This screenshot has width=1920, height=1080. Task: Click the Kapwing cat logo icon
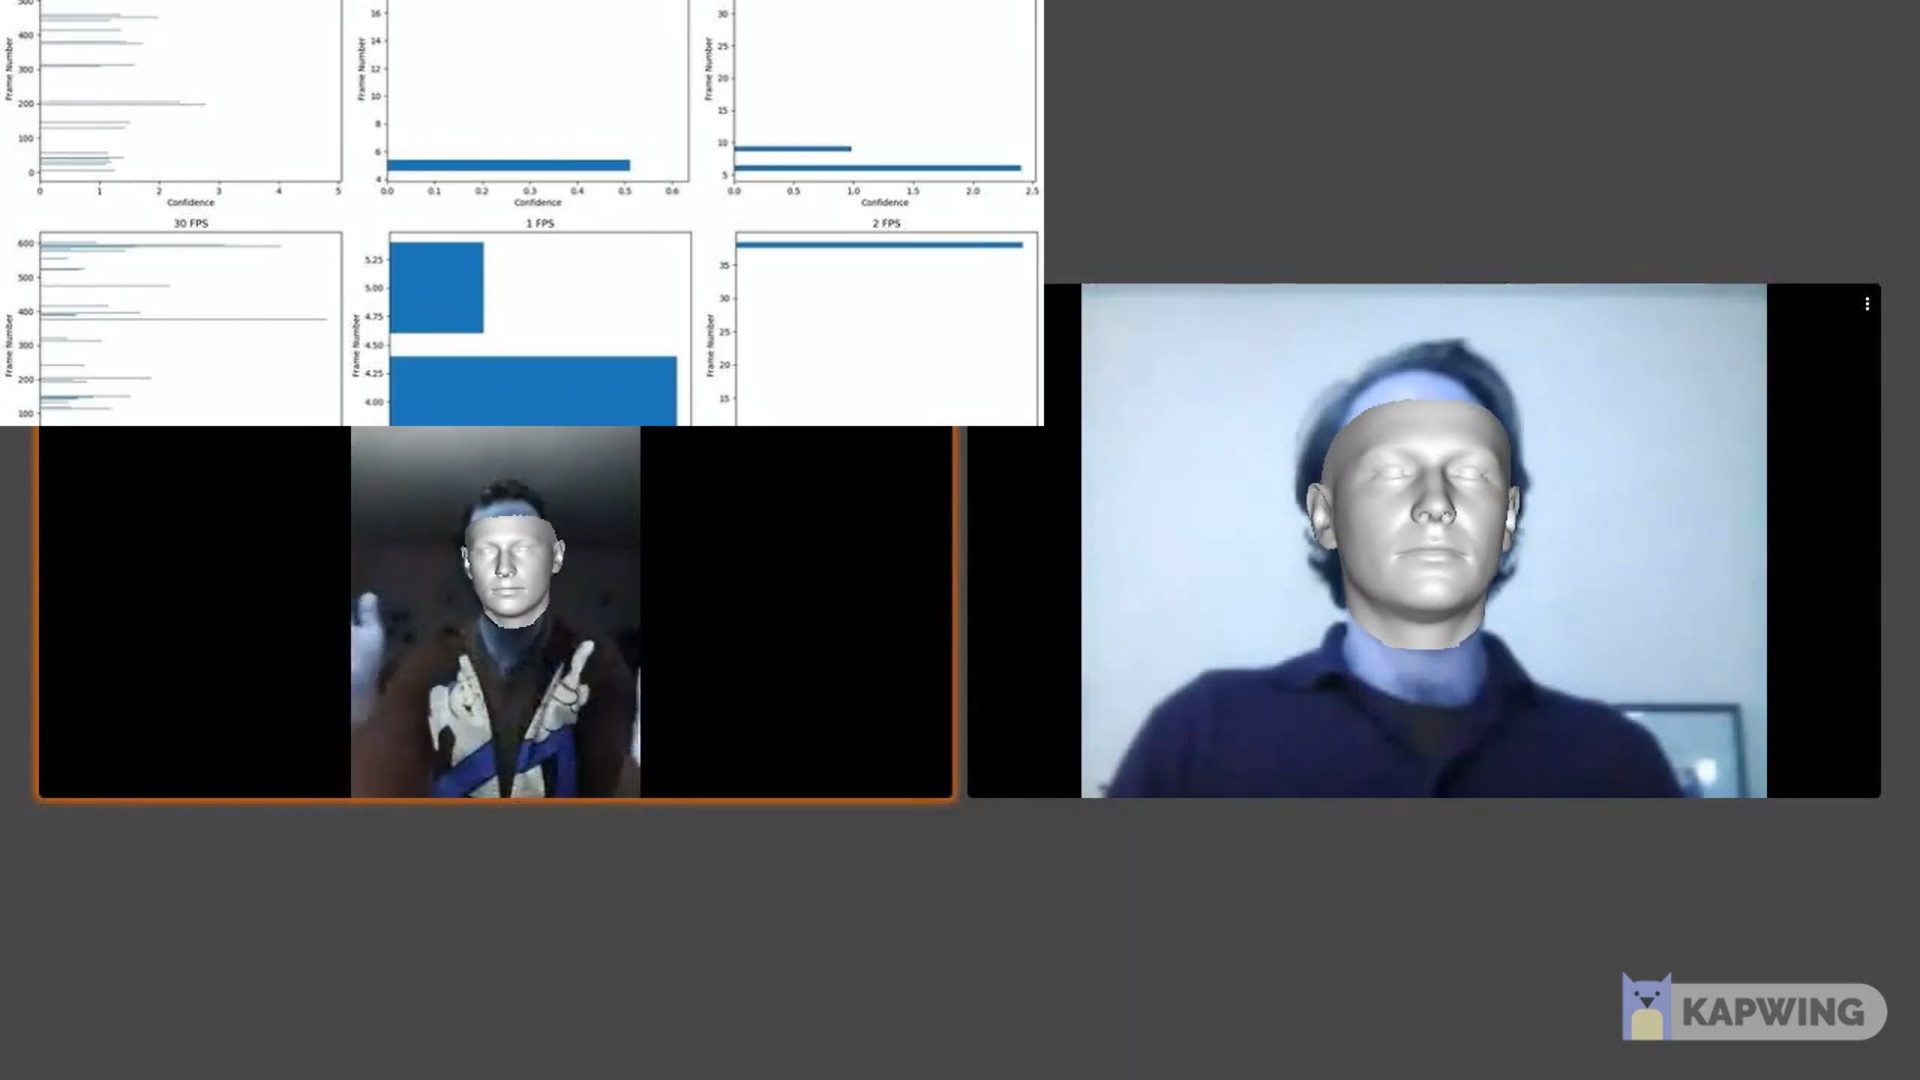(x=1645, y=1008)
